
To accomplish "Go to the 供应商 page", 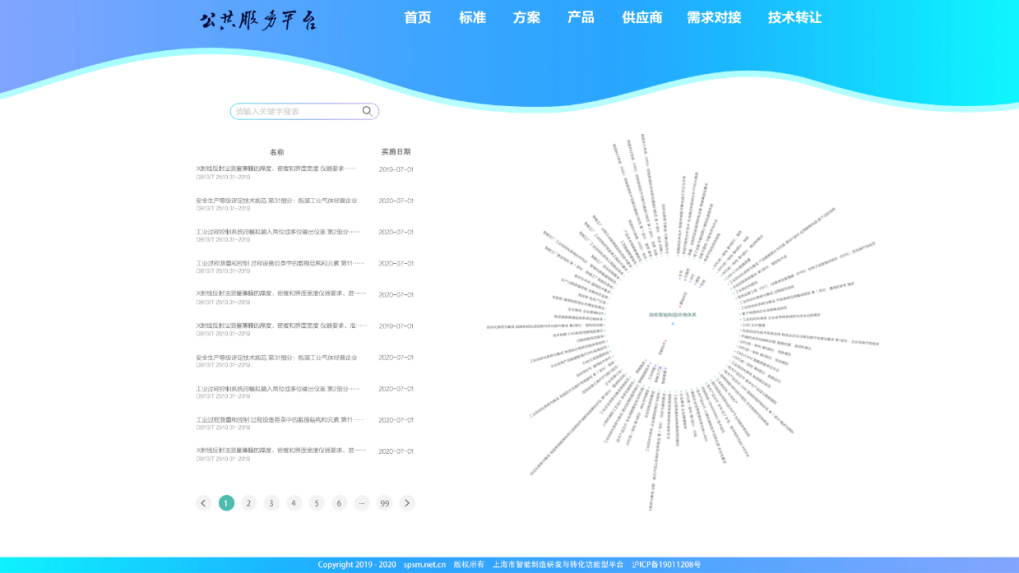I will click(641, 18).
